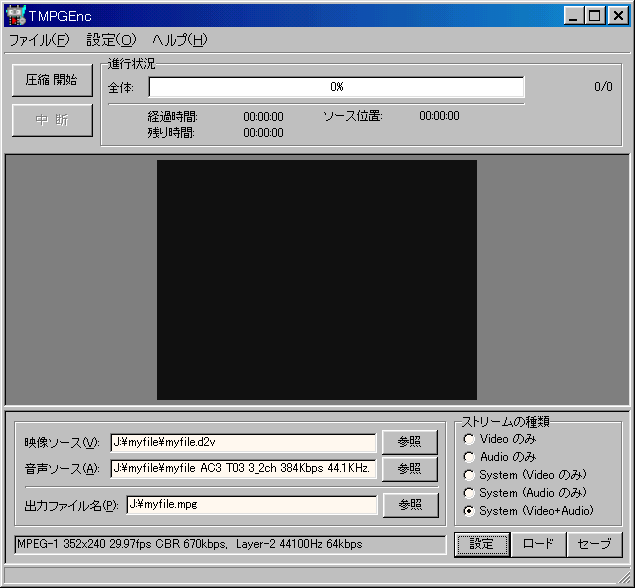Open the ファイル menu

point(39,40)
